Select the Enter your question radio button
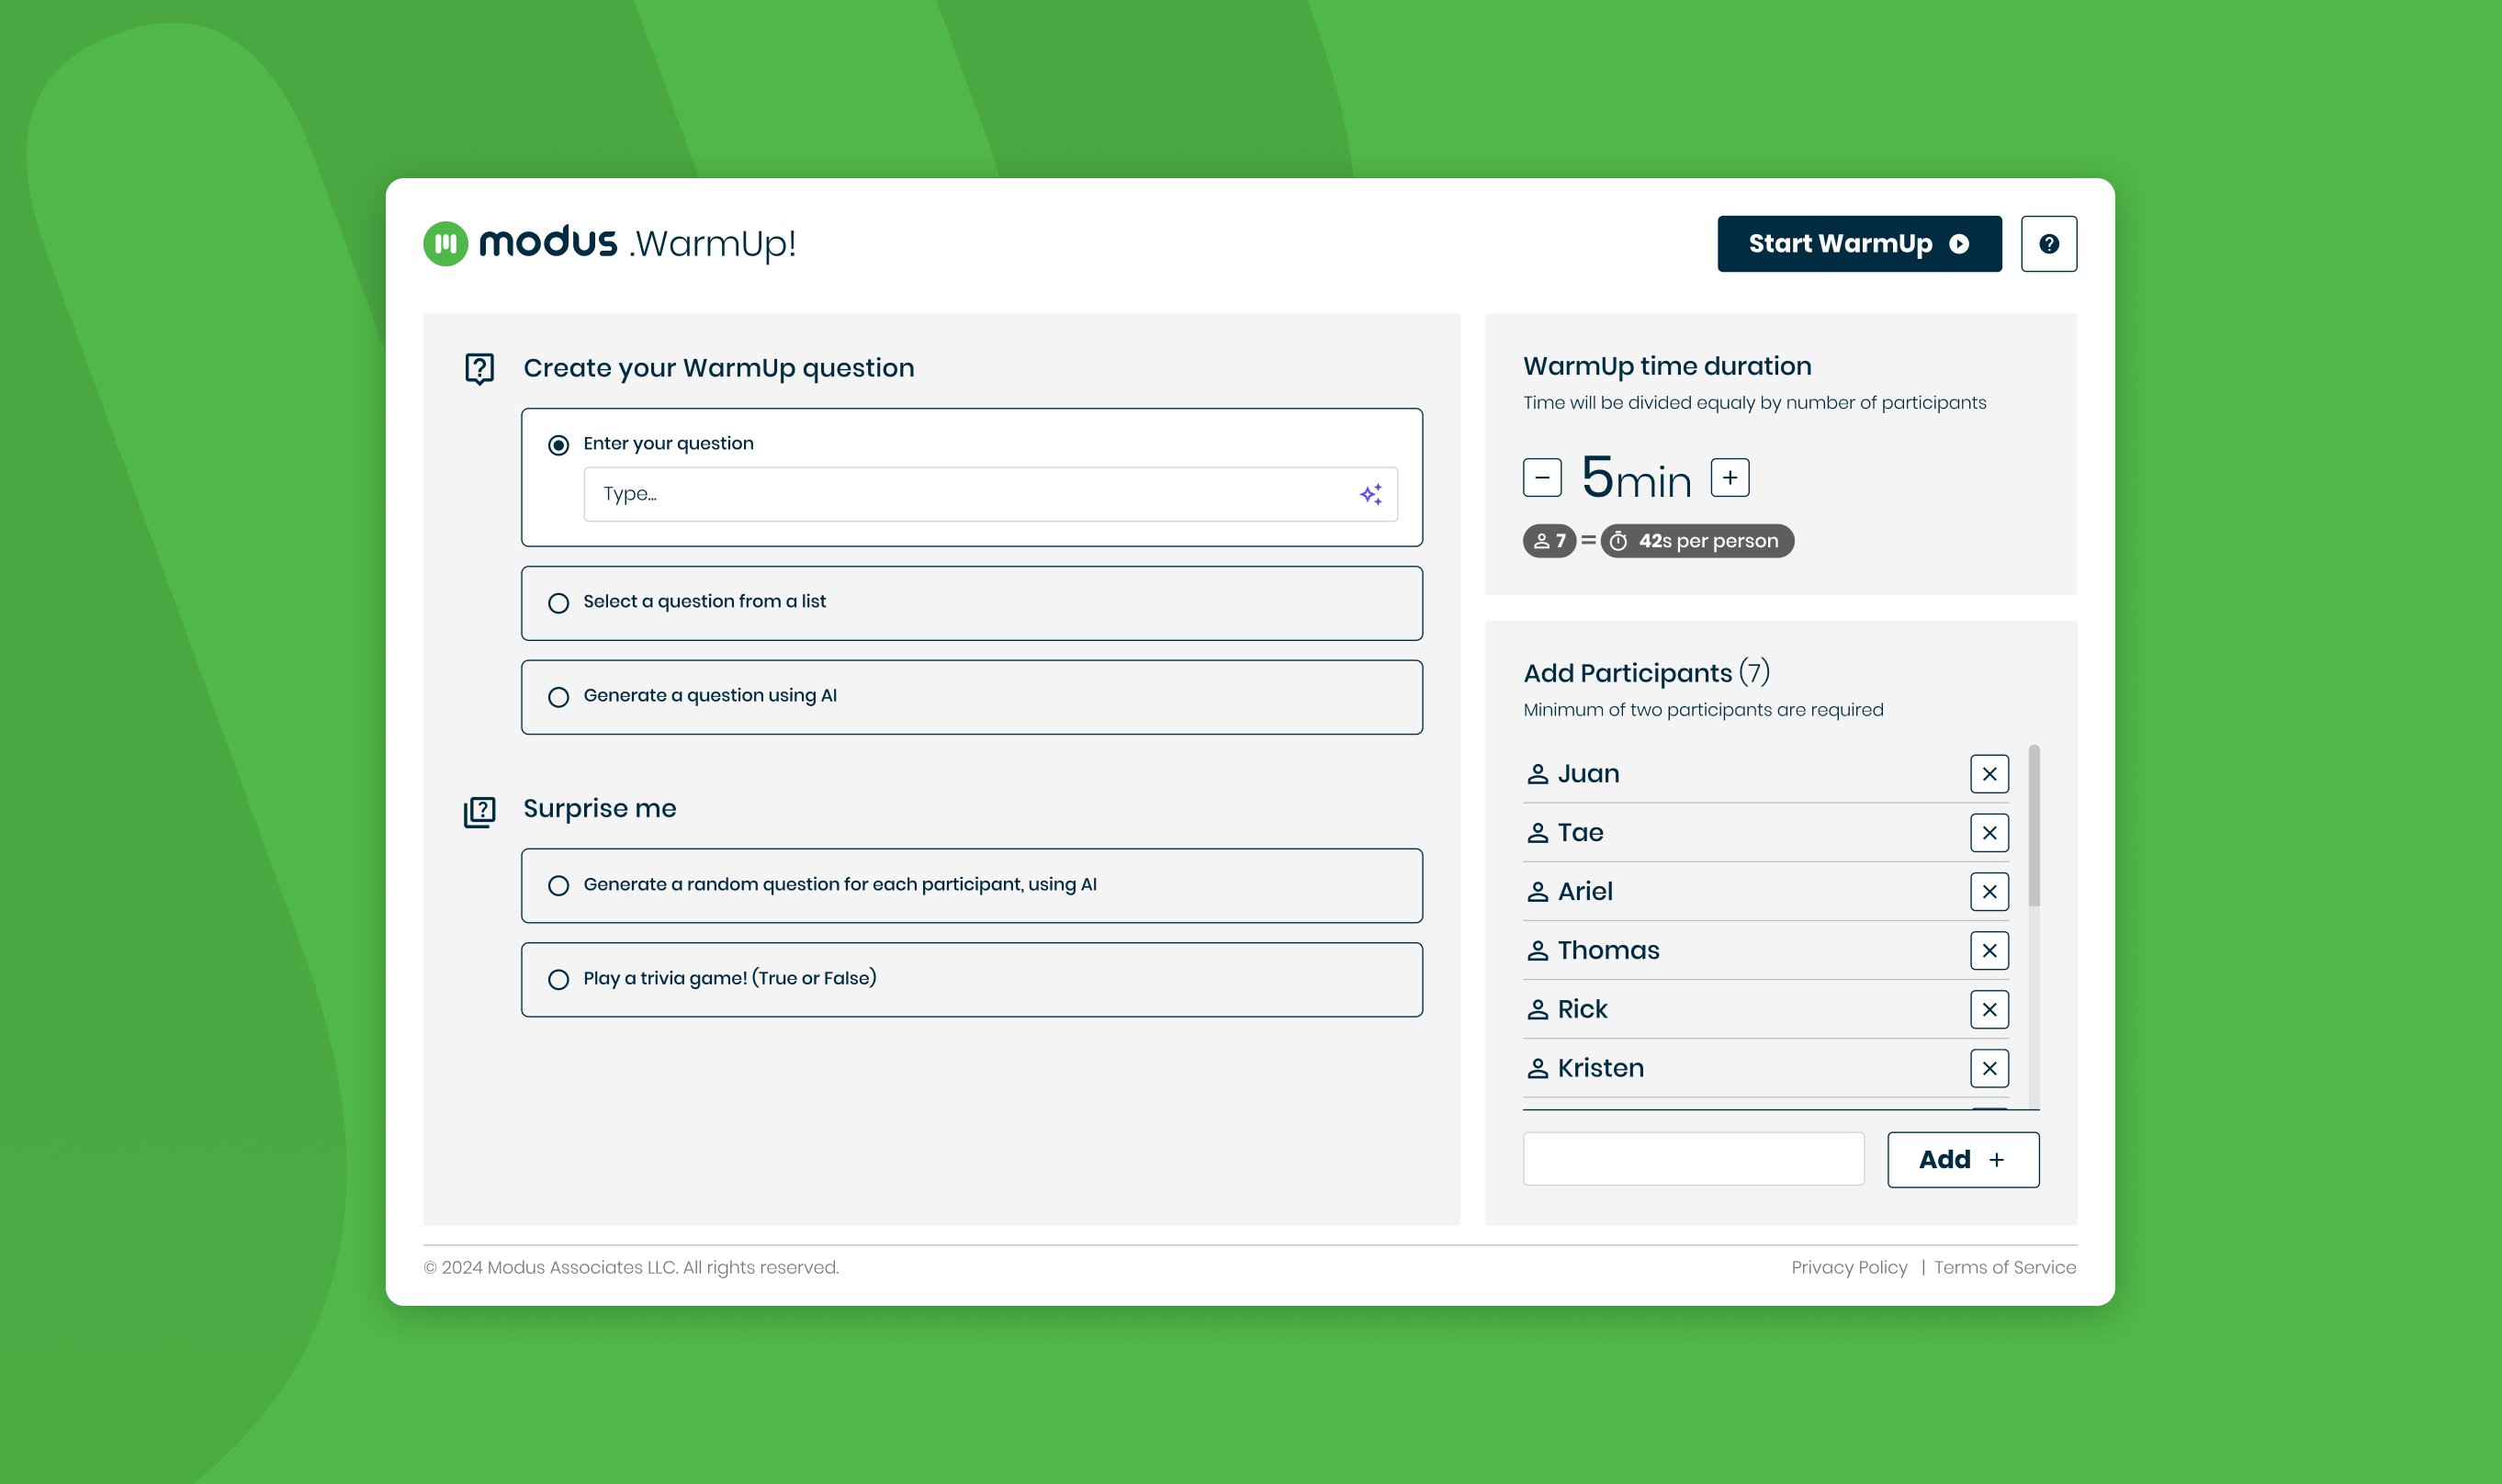2502x1484 pixels. 557,444
